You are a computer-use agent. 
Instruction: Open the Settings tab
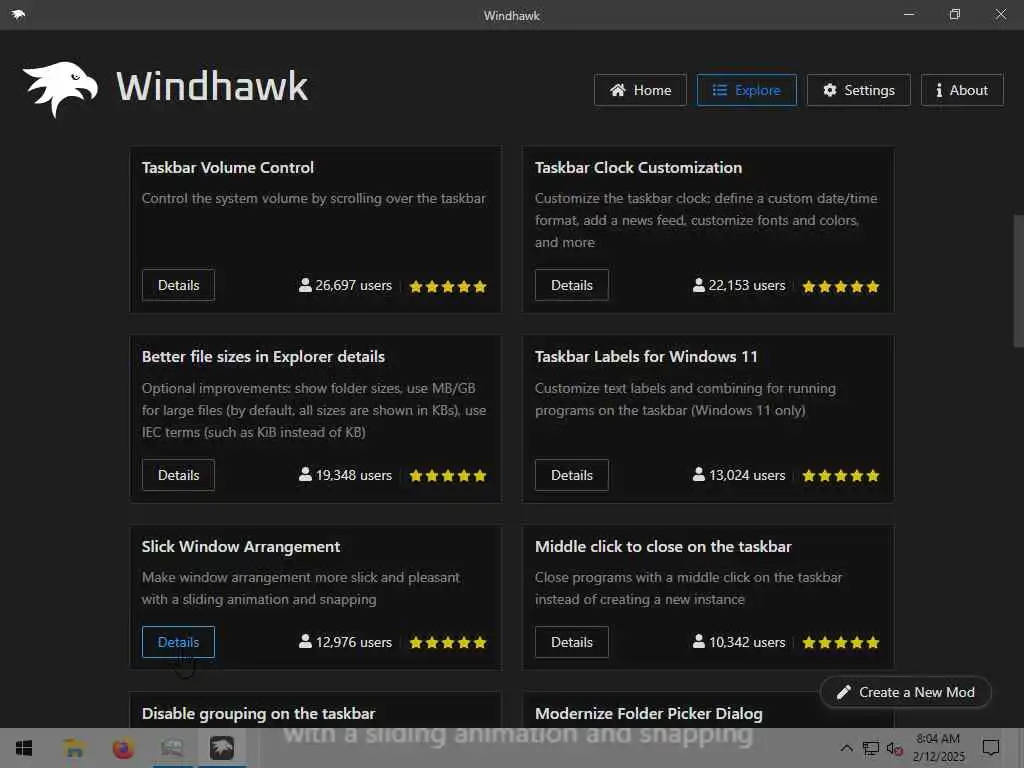859,90
